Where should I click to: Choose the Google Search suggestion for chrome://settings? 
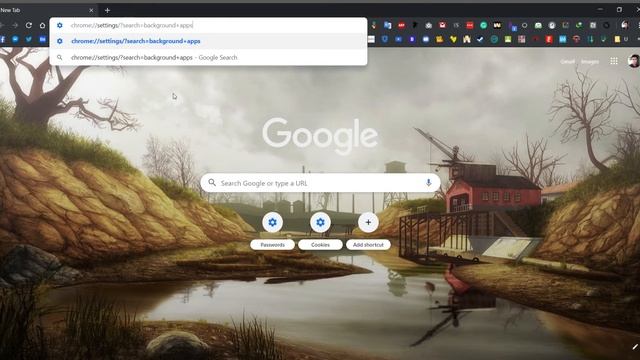point(208,58)
